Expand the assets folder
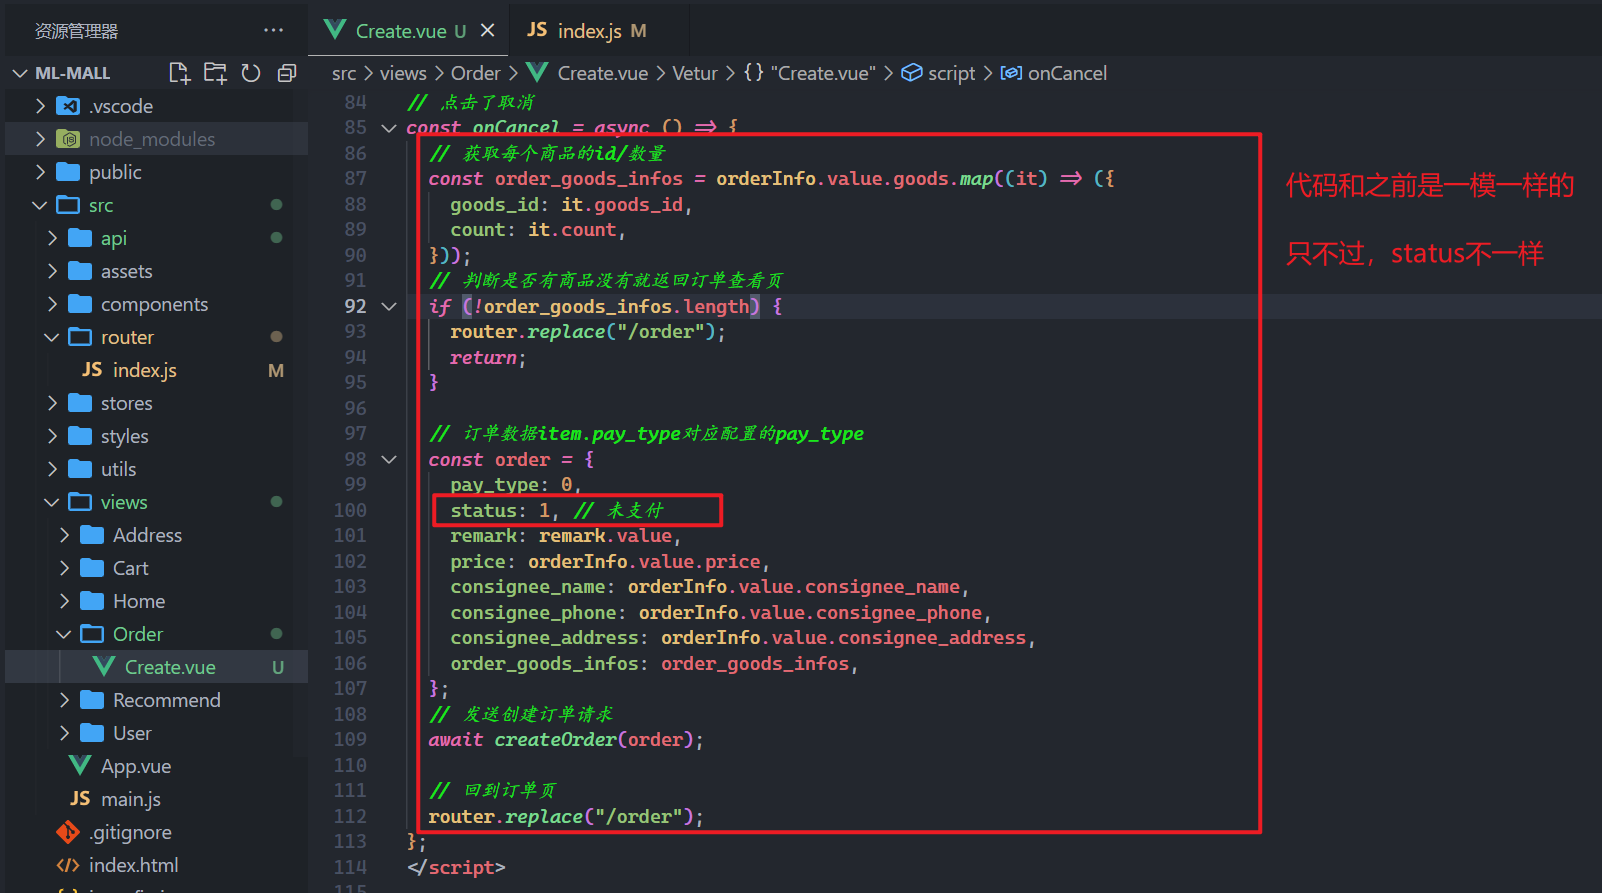Screen dimensions: 1602x893 tap(52, 271)
